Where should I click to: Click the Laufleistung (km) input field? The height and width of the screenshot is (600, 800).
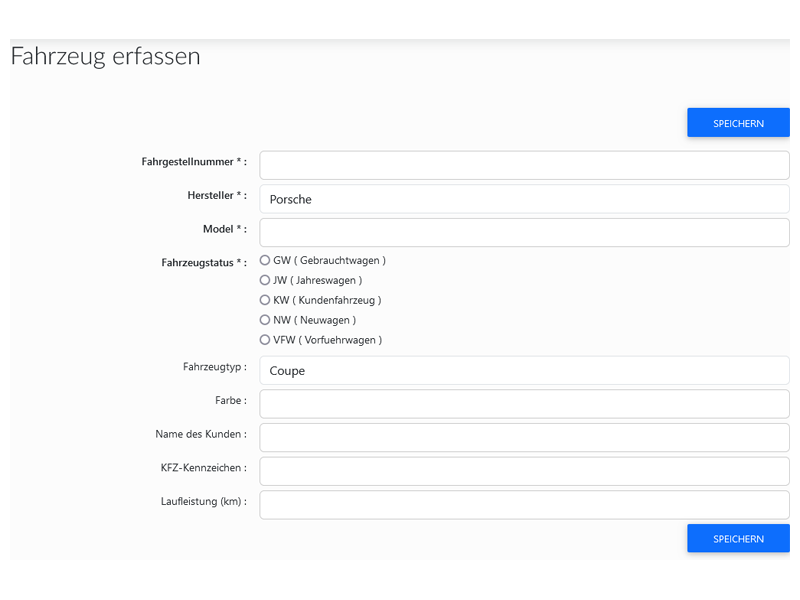(x=524, y=505)
